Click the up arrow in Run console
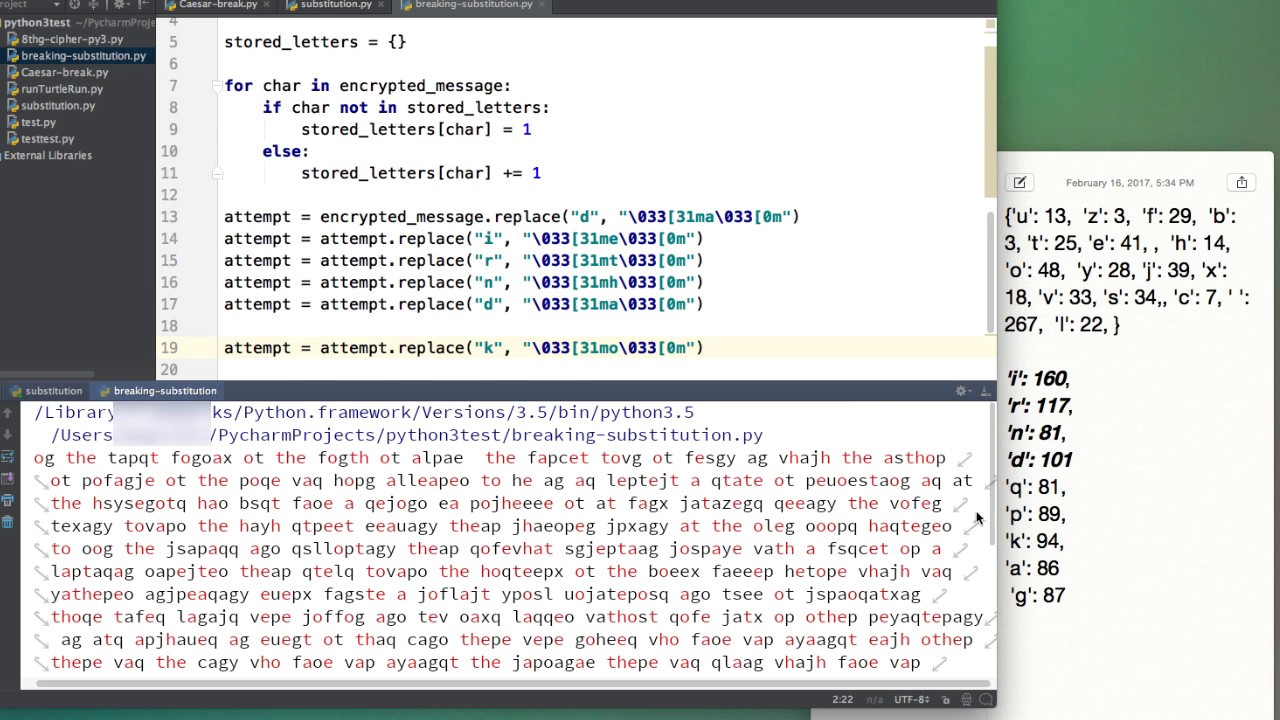1280x720 pixels. click(8, 413)
